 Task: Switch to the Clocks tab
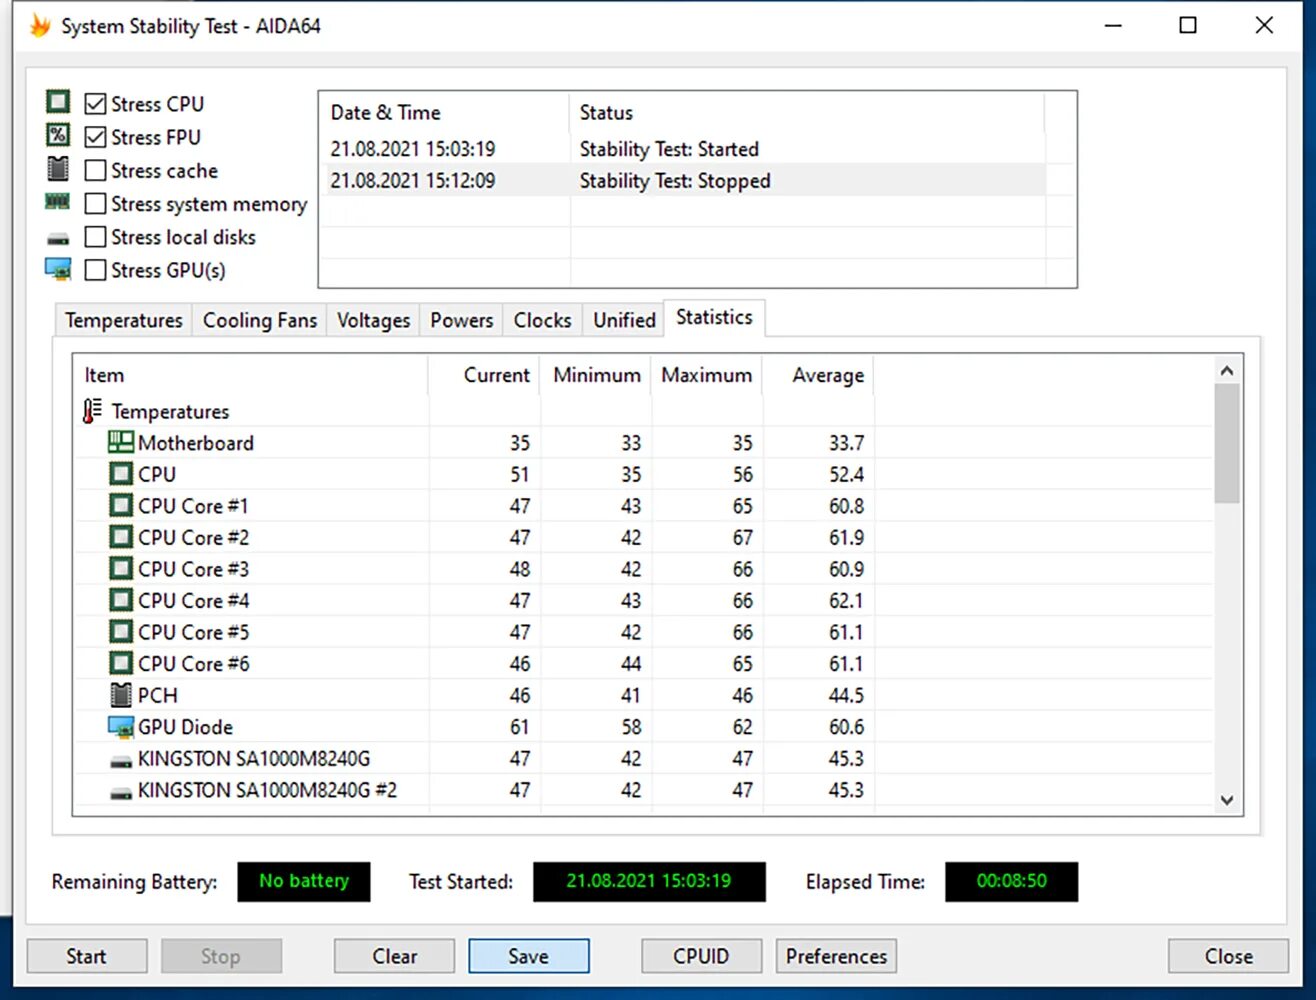pyautogui.click(x=542, y=320)
